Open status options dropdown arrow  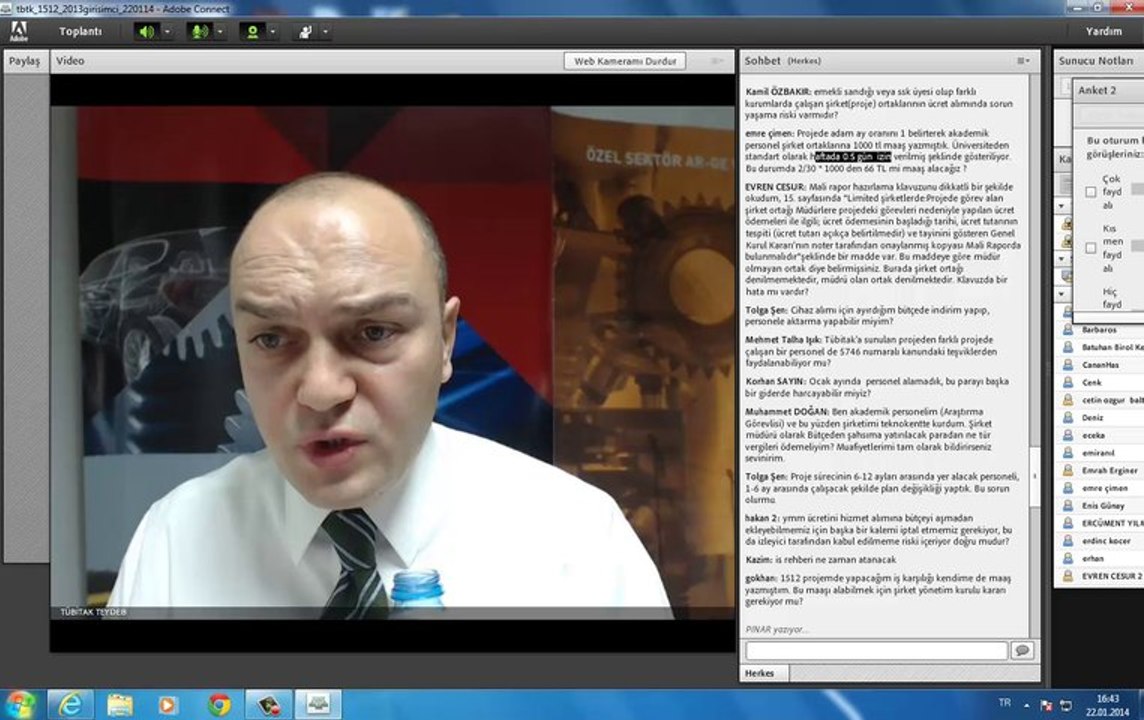(325, 31)
